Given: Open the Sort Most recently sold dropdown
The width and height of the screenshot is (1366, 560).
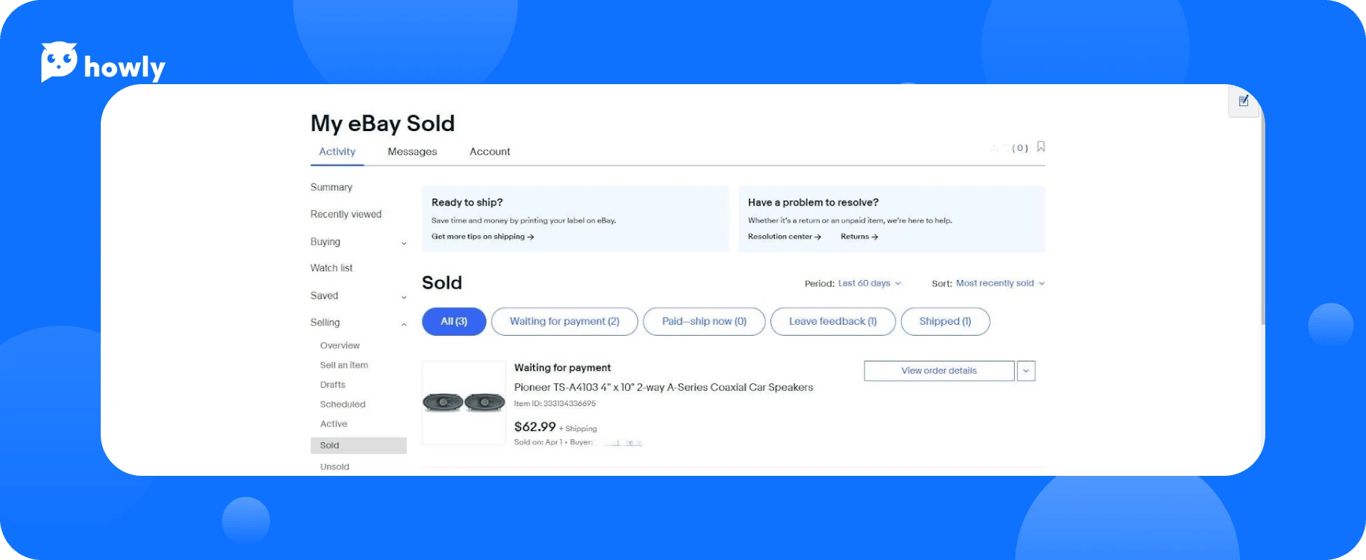Looking at the screenshot, I should tap(1000, 284).
